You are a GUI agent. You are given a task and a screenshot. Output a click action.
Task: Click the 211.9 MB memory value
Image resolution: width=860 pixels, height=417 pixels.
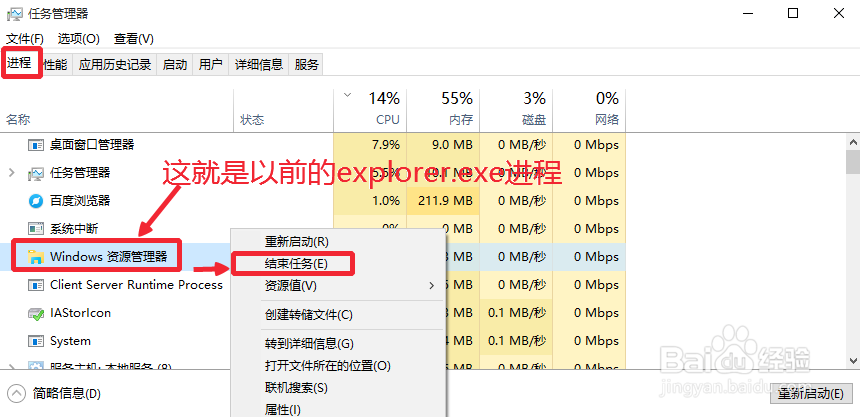coord(443,201)
